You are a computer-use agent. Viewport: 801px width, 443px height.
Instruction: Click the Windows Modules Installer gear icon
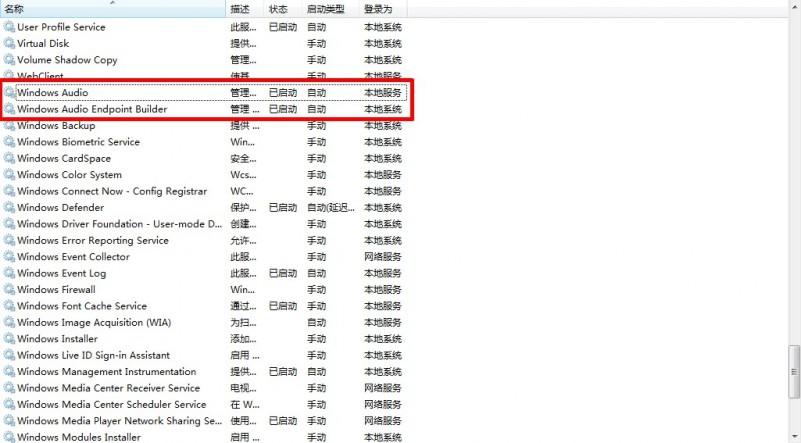coord(9,437)
